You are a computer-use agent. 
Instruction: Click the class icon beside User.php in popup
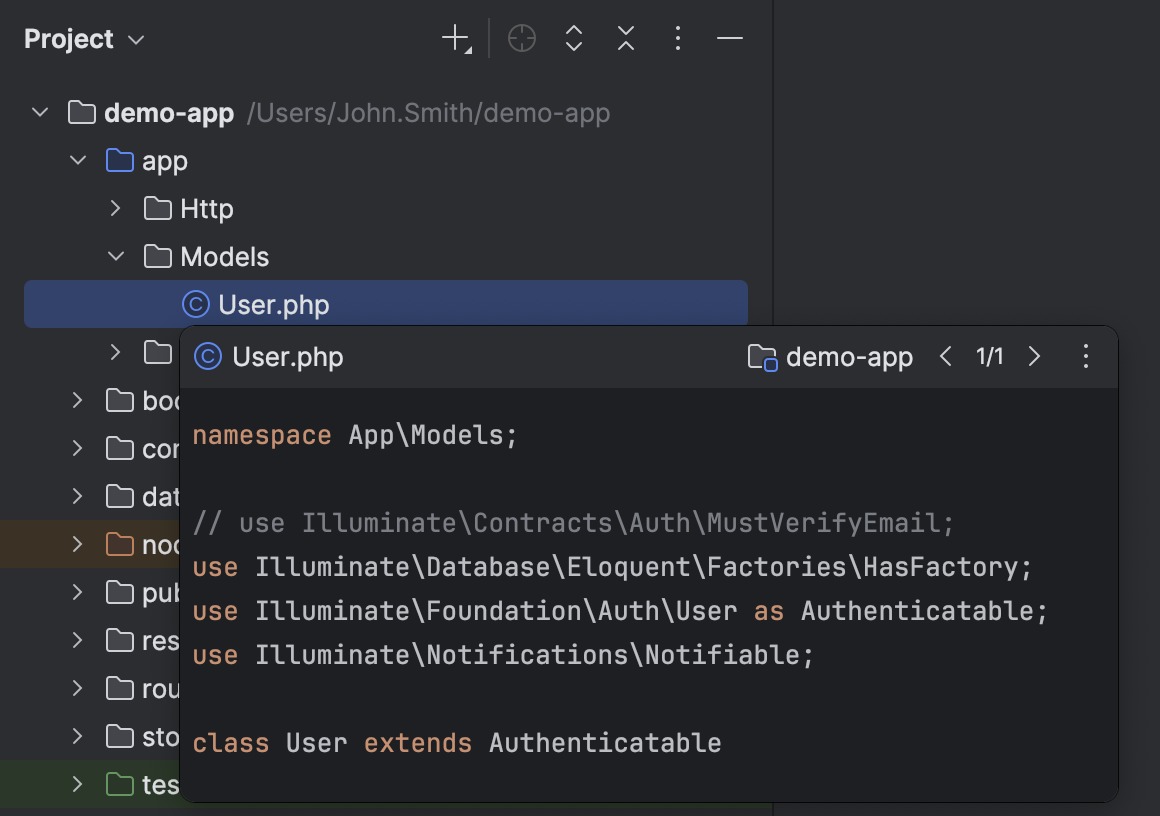[x=206, y=356]
